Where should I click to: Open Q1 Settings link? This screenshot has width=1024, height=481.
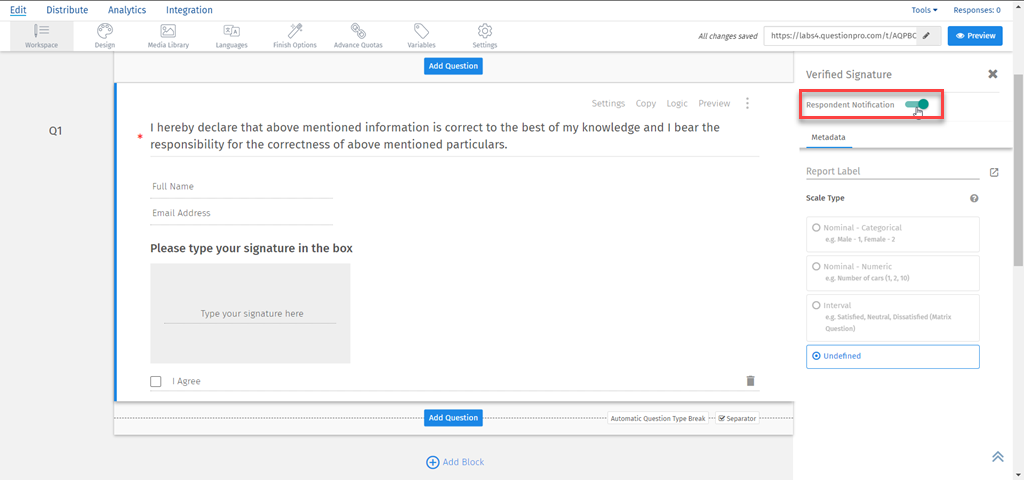[x=608, y=103]
